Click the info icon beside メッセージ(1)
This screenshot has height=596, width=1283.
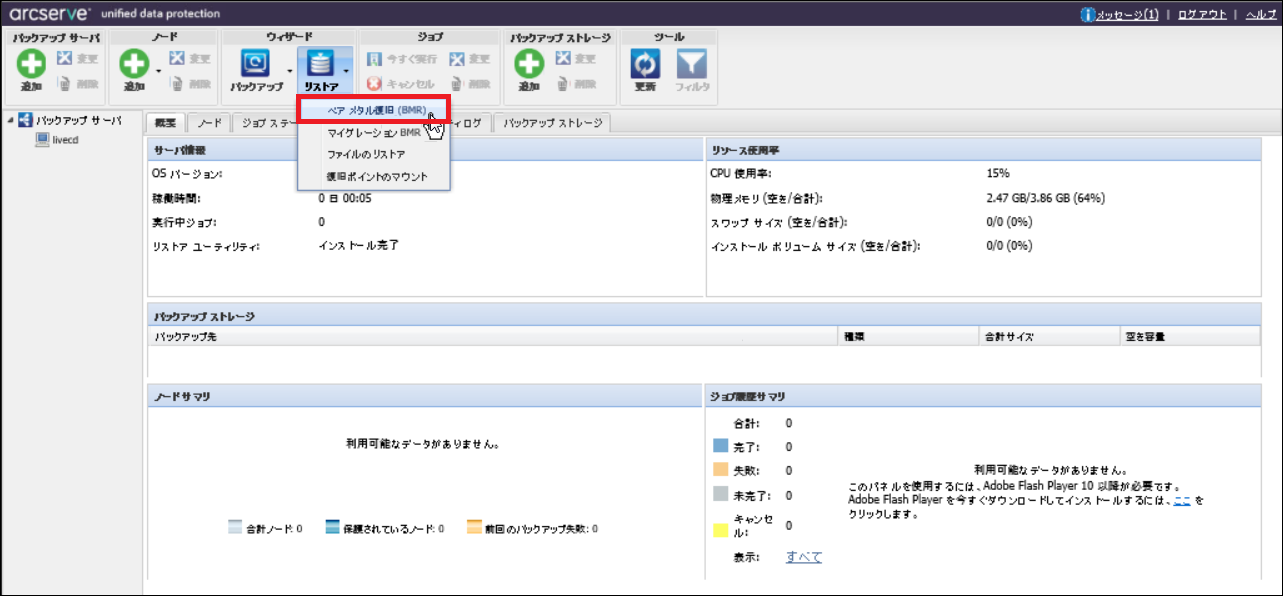pos(1088,15)
